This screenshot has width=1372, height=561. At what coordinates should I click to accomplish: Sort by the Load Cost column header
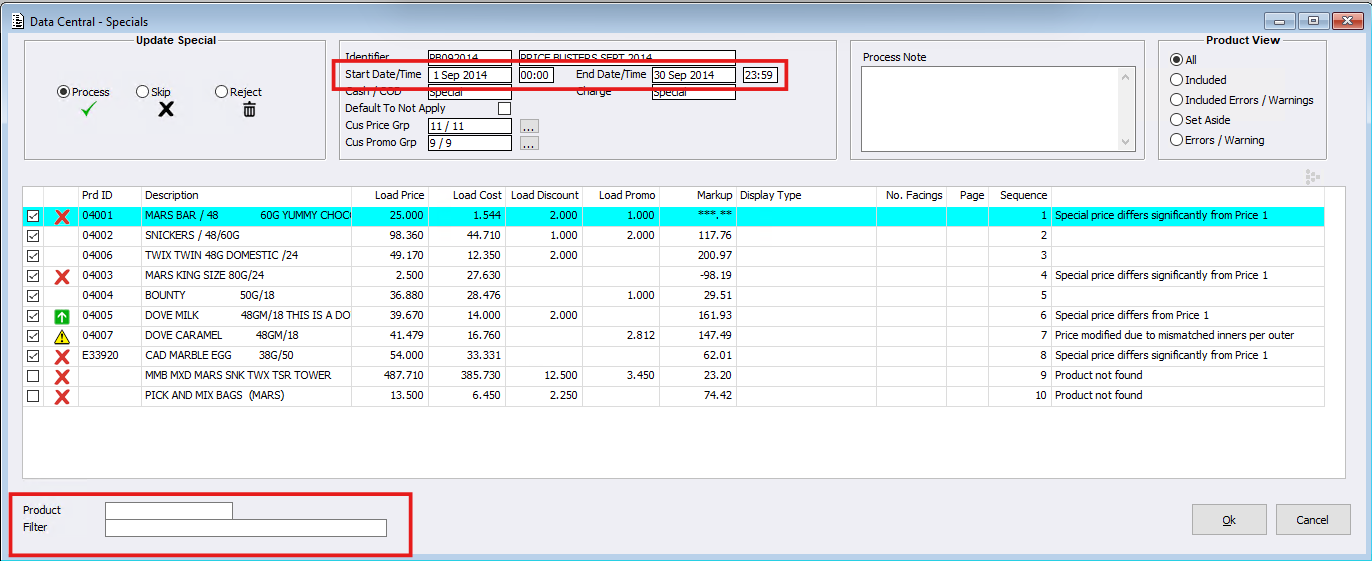coord(467,196)
